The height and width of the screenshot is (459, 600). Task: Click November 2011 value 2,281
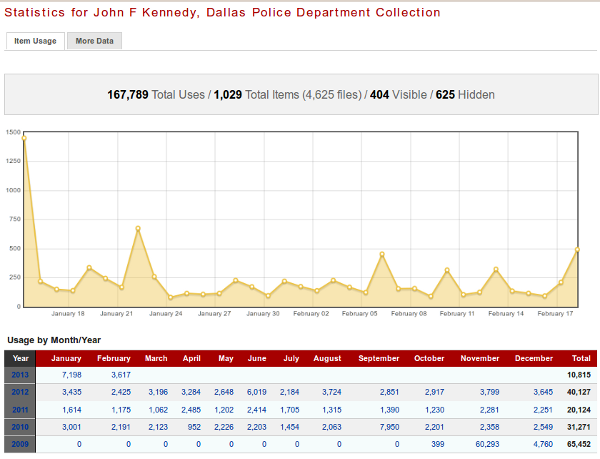click(x=489, y=410)
